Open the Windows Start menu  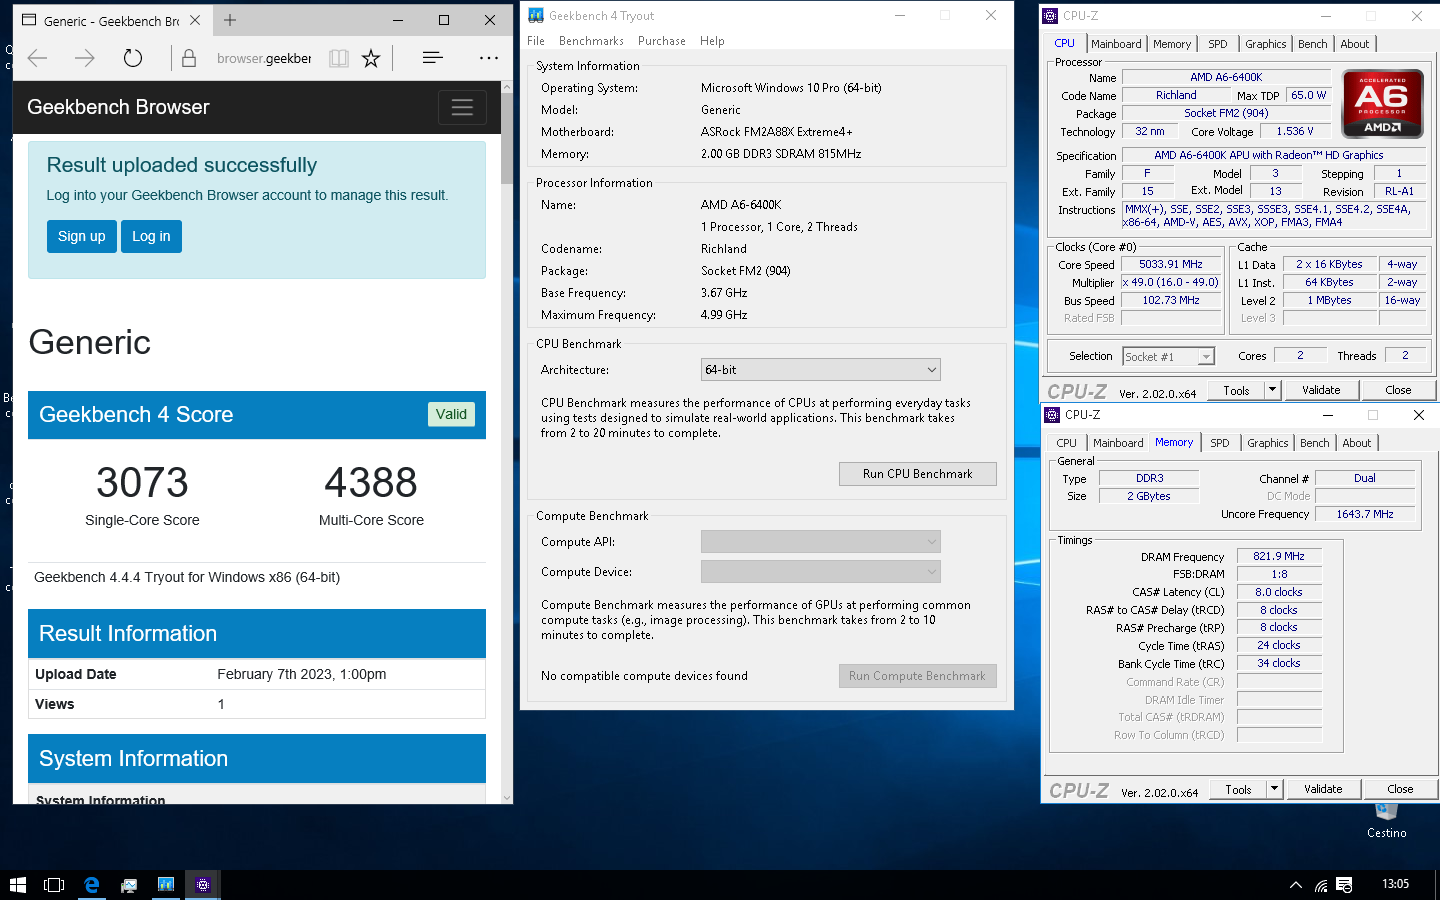coord(17,885)
